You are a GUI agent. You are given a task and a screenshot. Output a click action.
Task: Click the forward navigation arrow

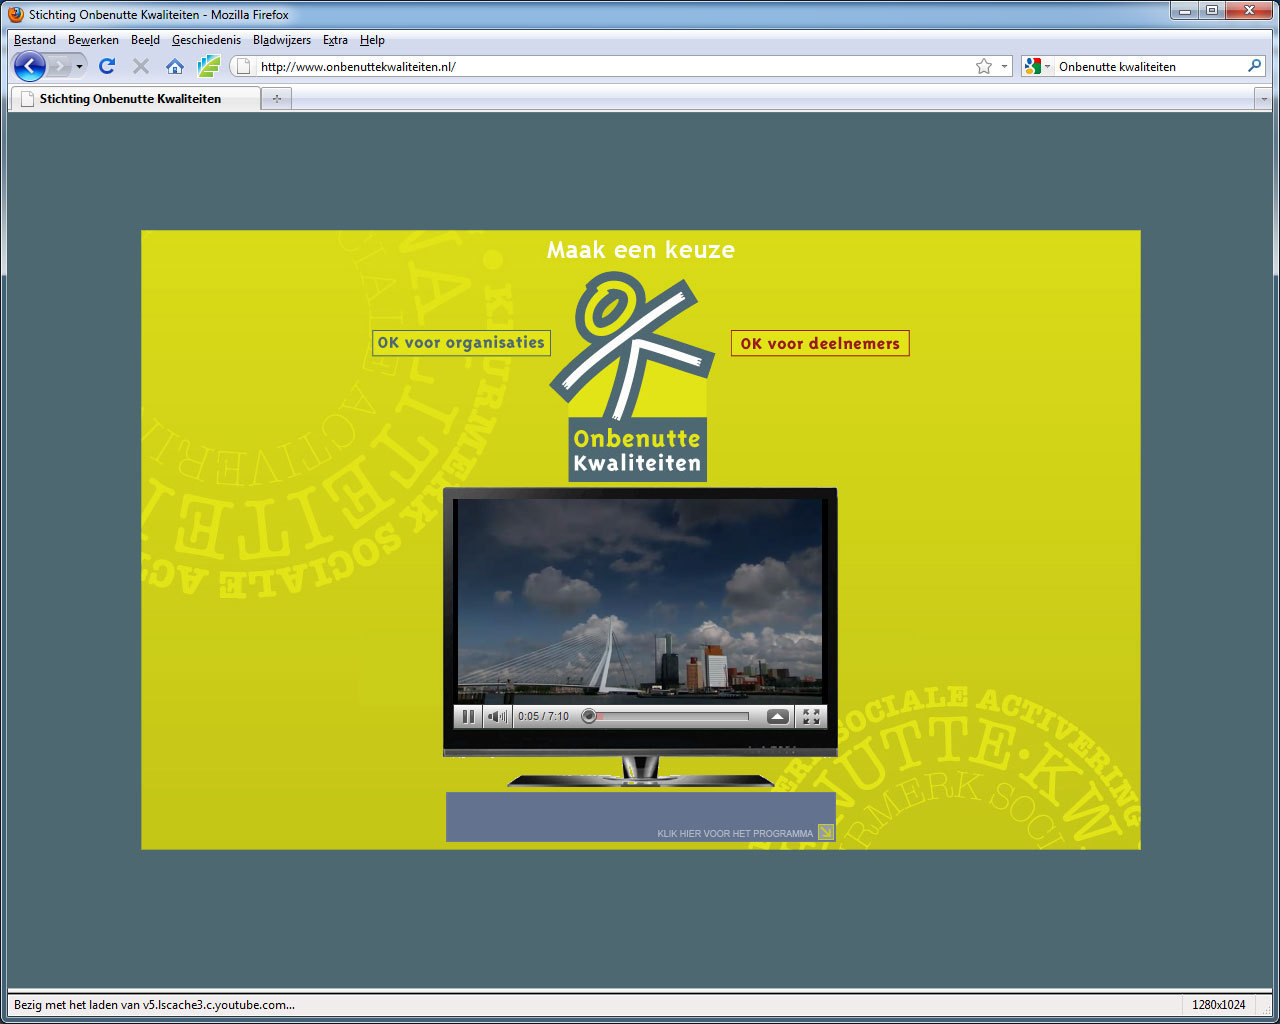click(59, 66)
